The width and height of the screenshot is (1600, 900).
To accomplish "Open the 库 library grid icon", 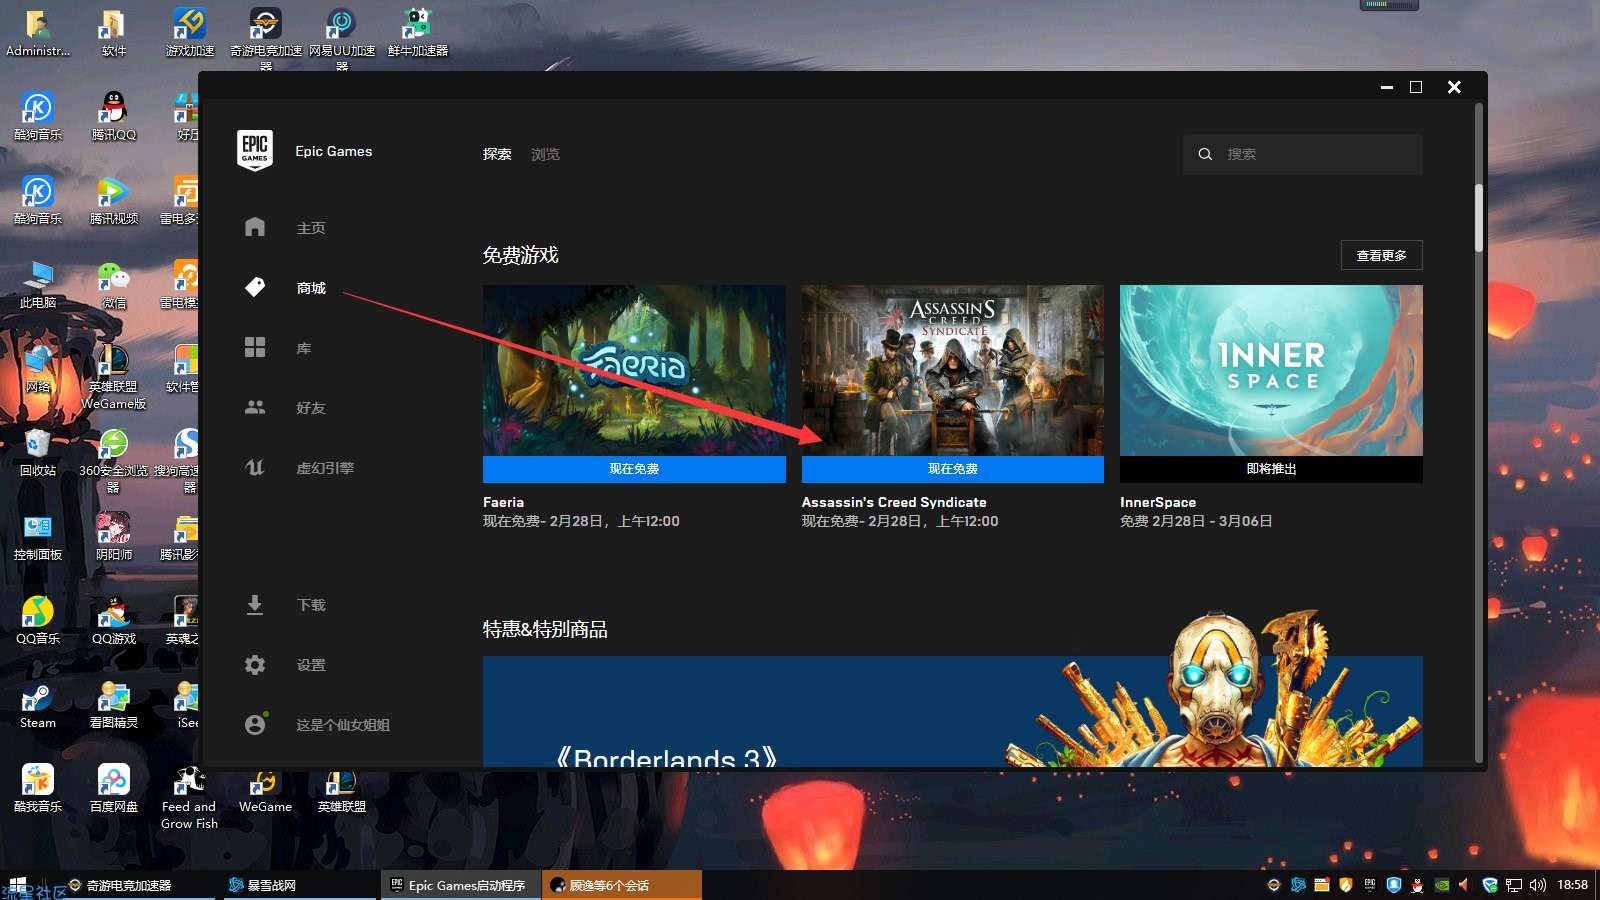I will [x=255, y=347].
